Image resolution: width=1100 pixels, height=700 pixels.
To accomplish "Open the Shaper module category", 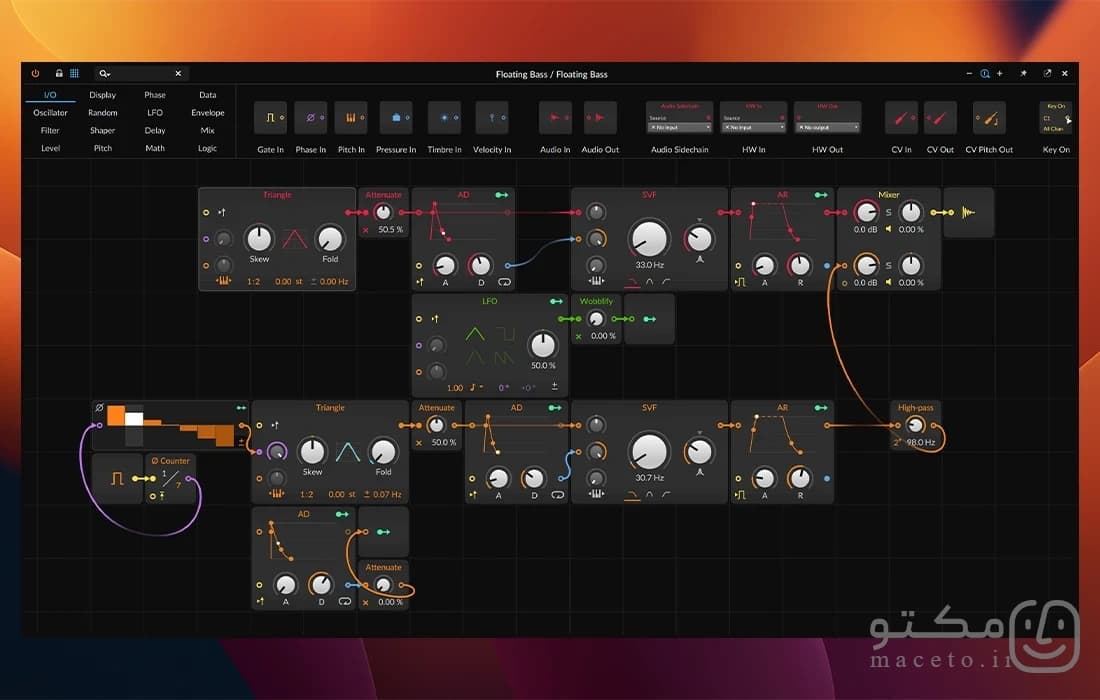I will coord(102,130).
